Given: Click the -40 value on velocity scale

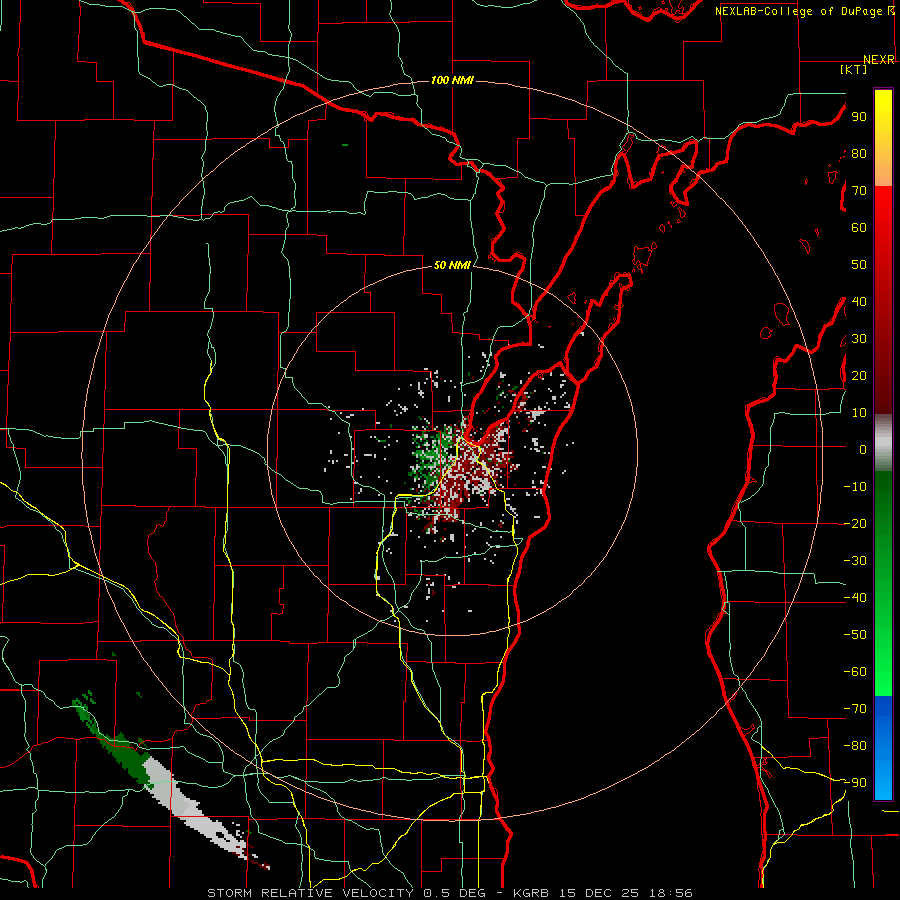Looking at the screenshot, I should click(855, 598).
